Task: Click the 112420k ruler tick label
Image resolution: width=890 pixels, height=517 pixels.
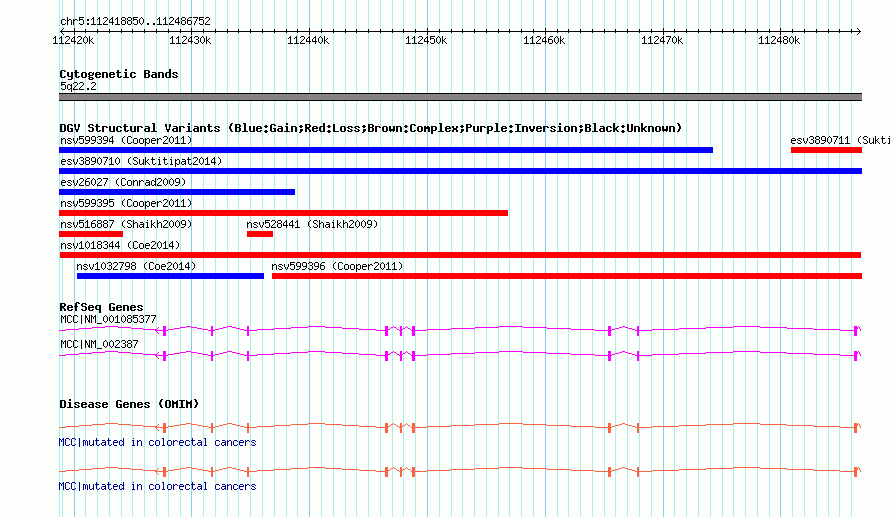Action: pos(73,40)
